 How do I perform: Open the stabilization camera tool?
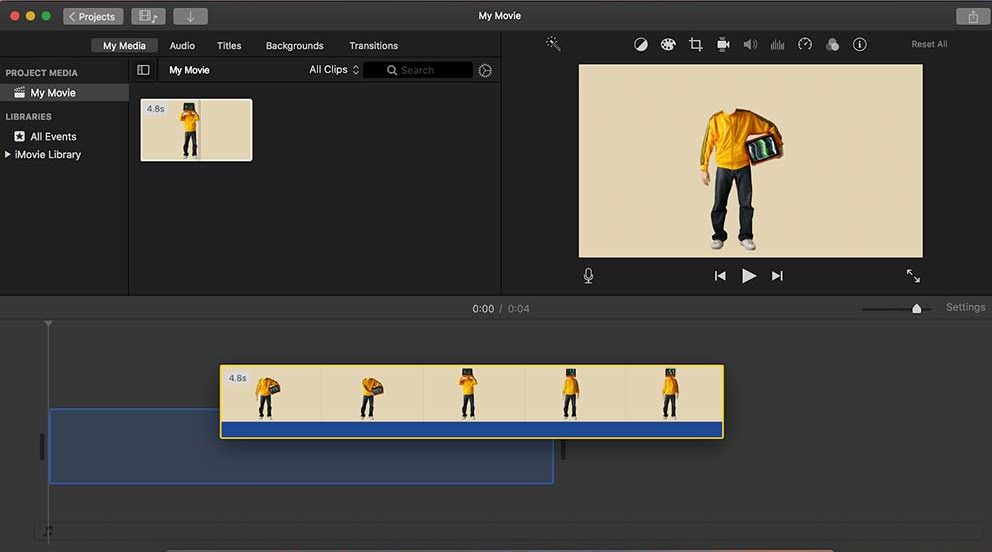723,44
